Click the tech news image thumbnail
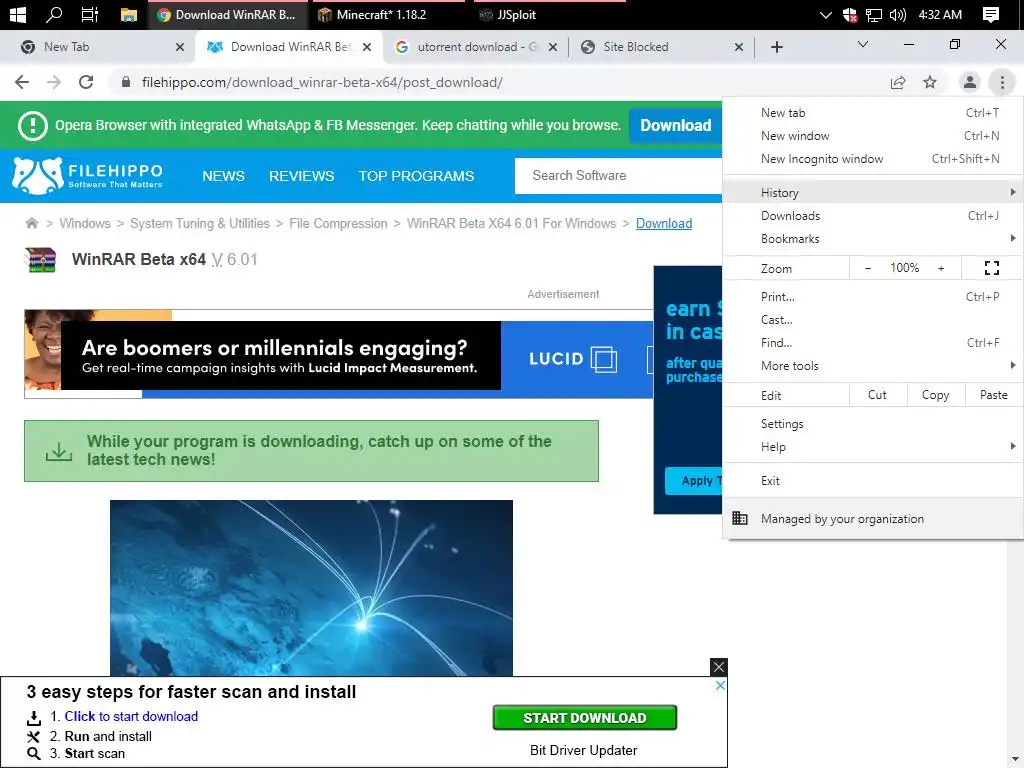The height and width of the screenshot is (768, 1024). (312, 588)
